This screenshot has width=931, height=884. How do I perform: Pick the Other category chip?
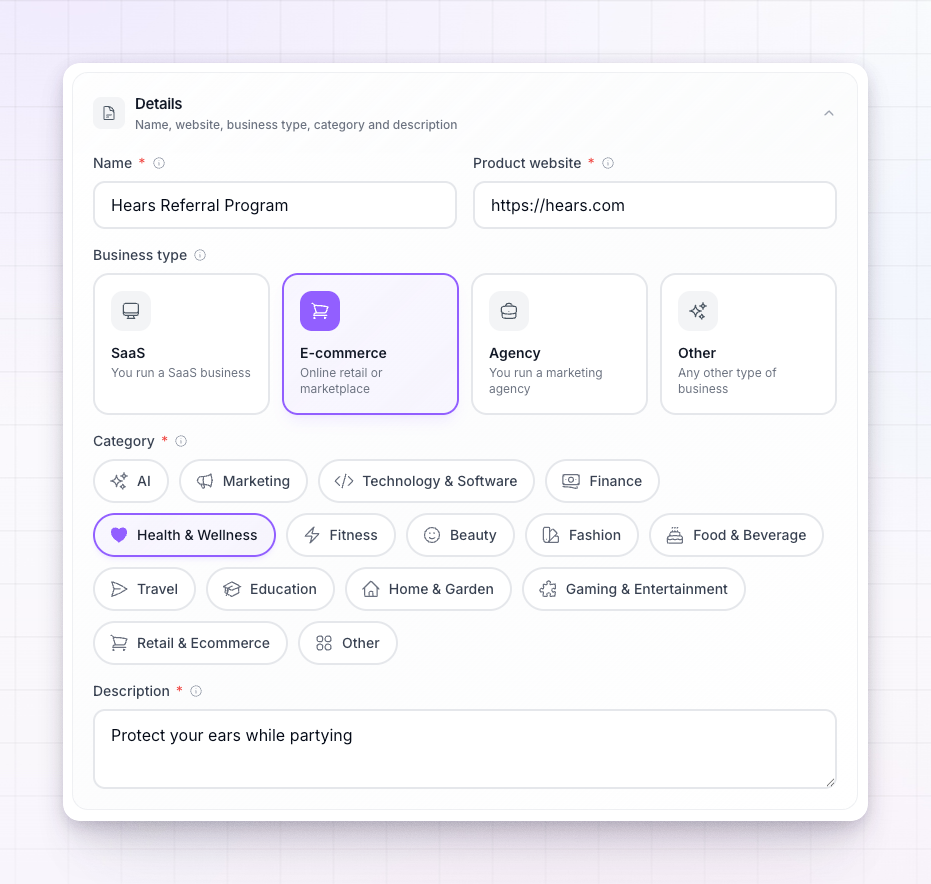tap(347, 643)
